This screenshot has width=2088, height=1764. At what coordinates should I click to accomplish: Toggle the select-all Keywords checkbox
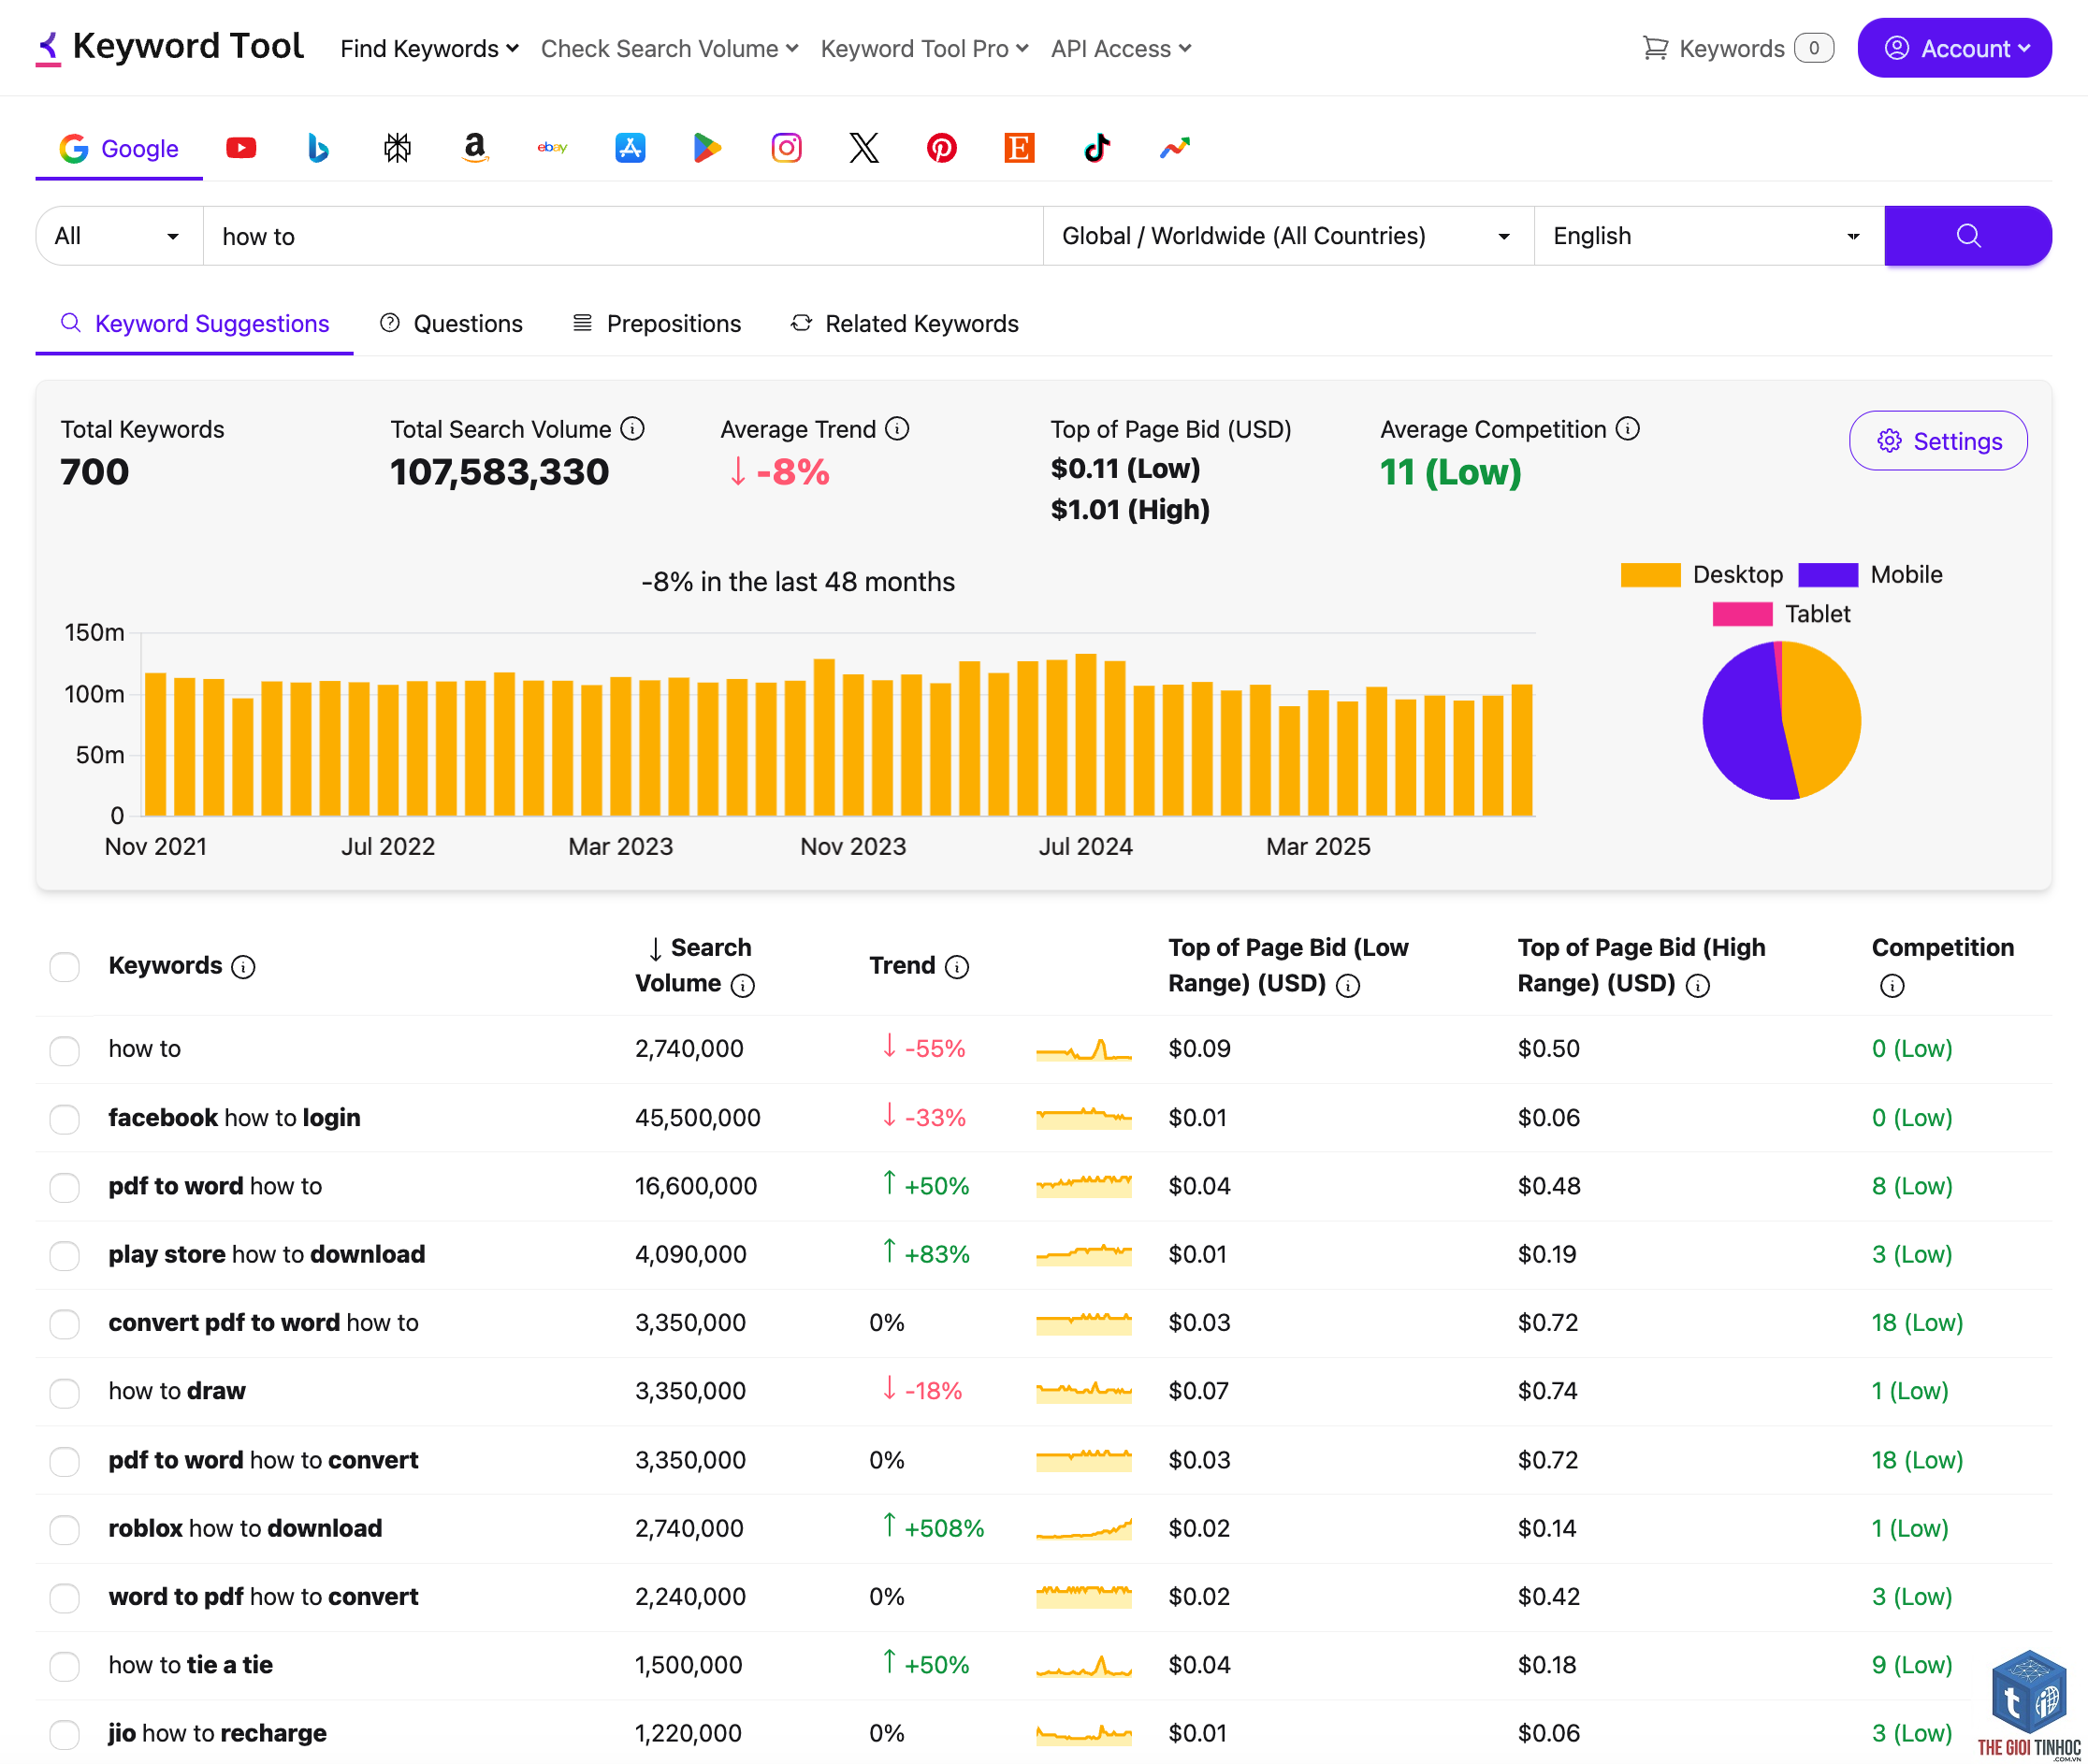coord(65,966)
